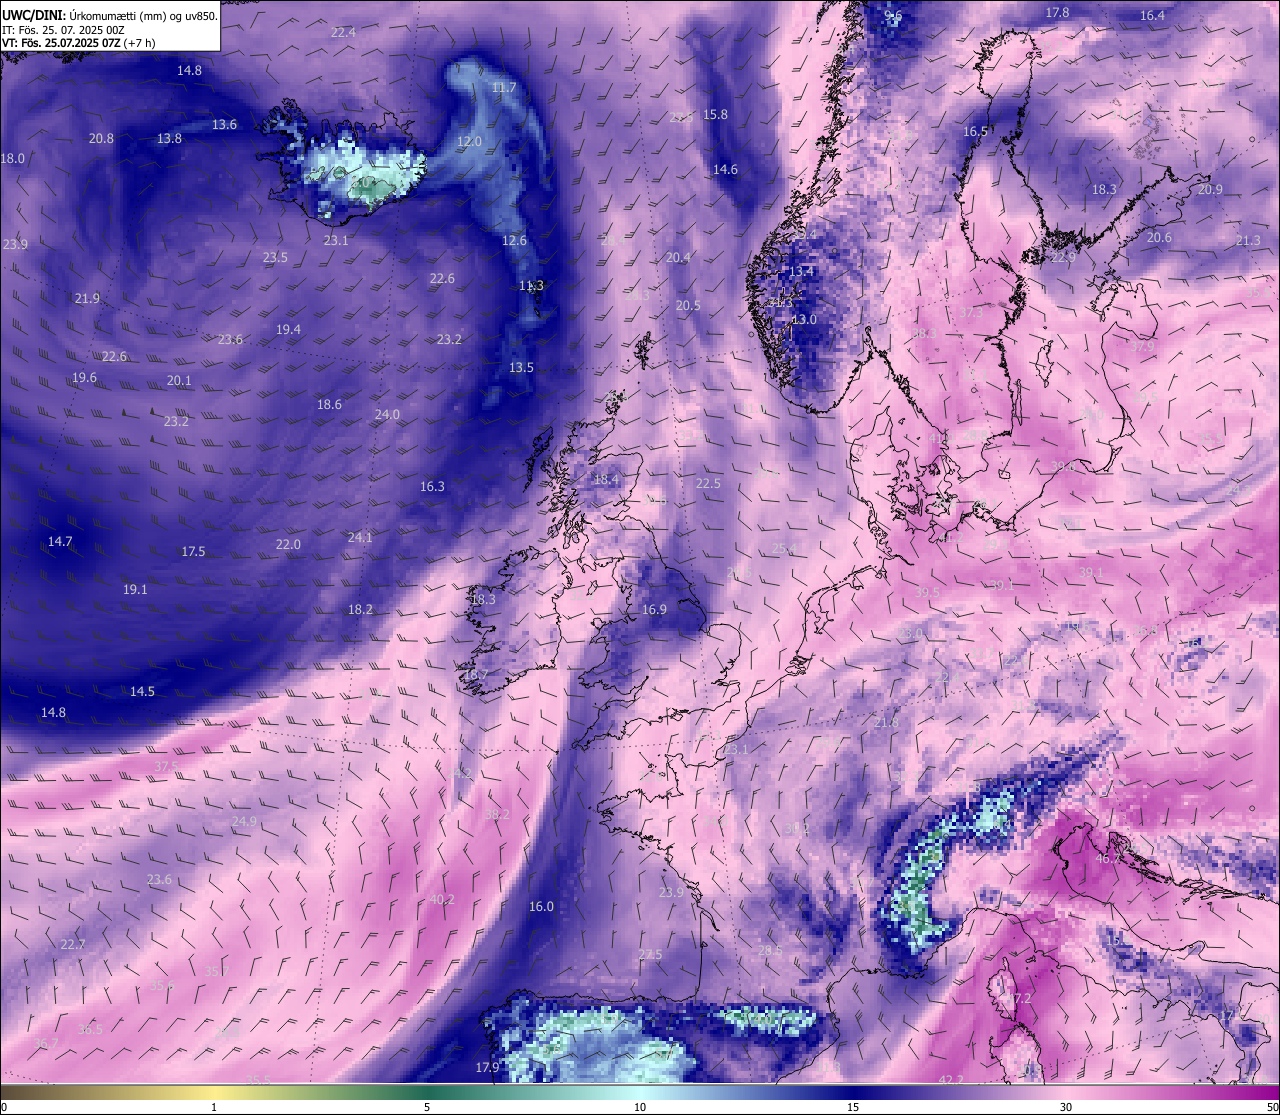The width and height of the screenshot is (1280, 1115).
Task: Click the IT initialization time line
Action: [63, 30]
